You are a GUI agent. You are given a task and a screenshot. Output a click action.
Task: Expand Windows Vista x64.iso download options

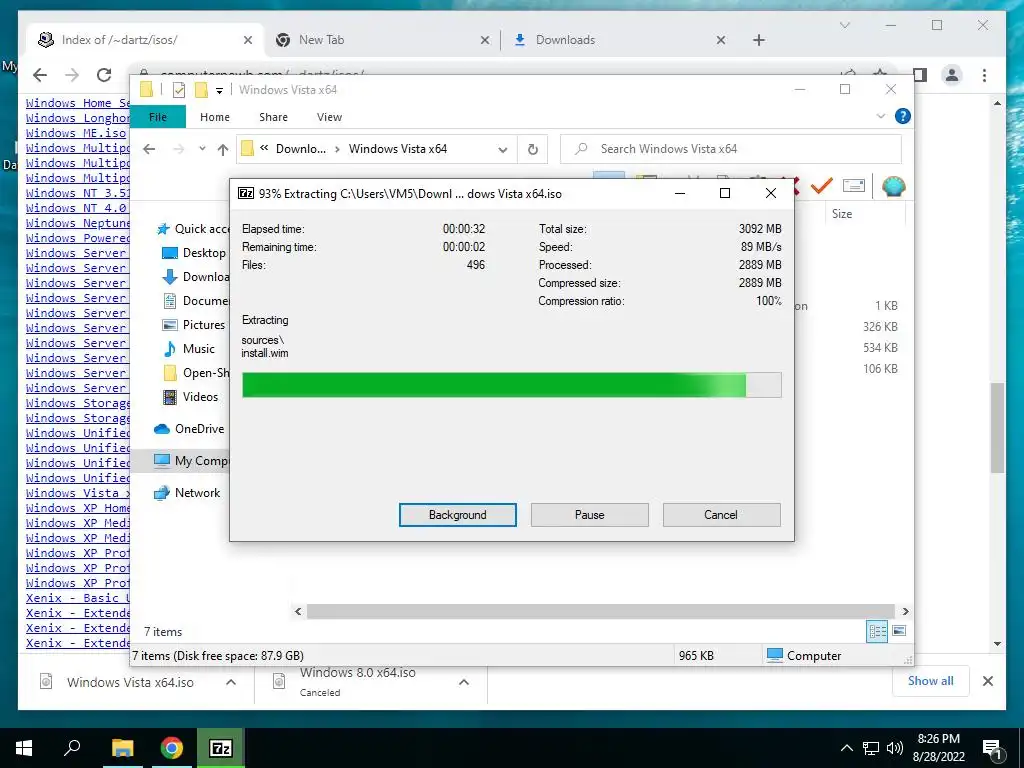(x=231, y=682)
